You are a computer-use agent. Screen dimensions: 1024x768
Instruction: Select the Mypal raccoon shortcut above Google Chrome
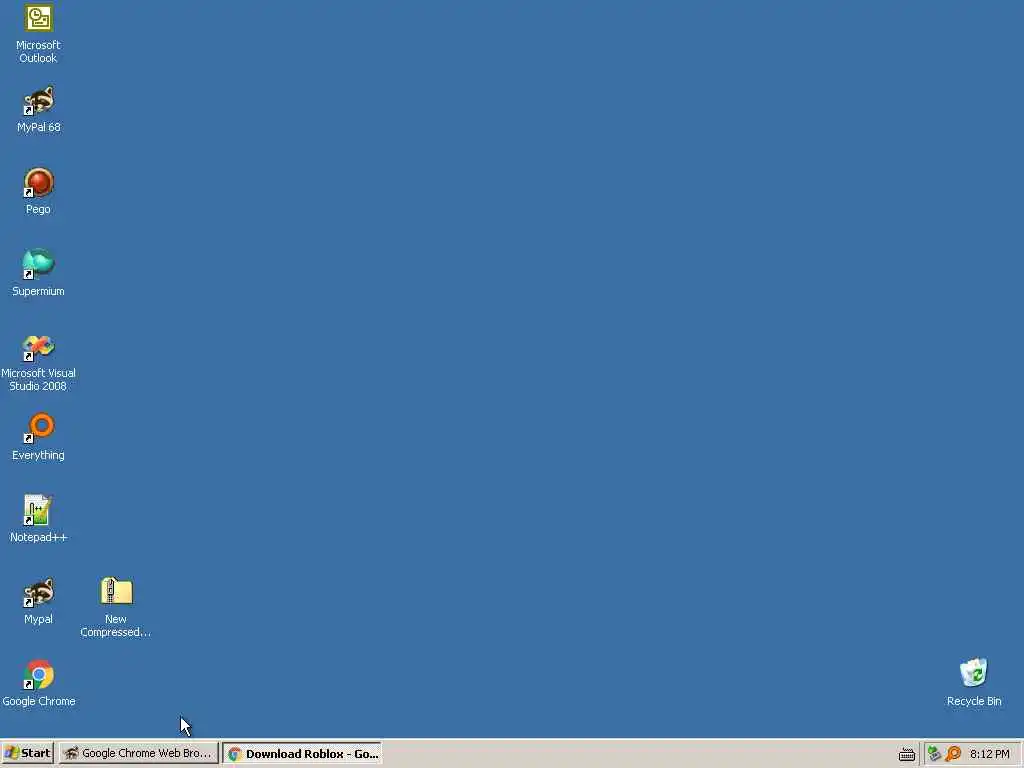tap(39, 601)
